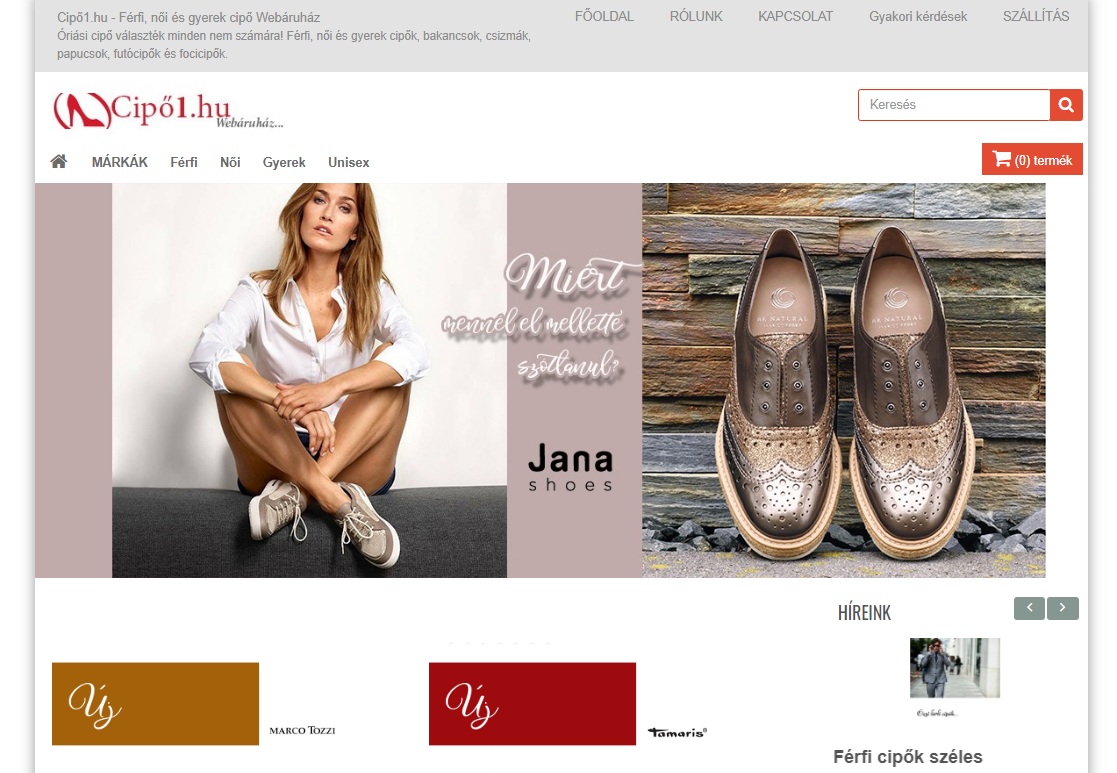Expand the Férfi category menu
Image resolution: width=1117 pixels, height=773 pixels.
click(x=184, y=162)
